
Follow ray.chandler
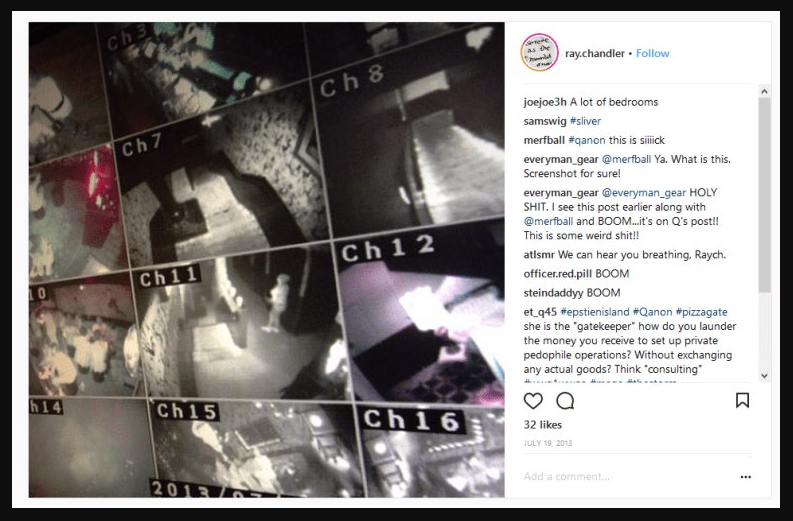[x=652, y=53]
